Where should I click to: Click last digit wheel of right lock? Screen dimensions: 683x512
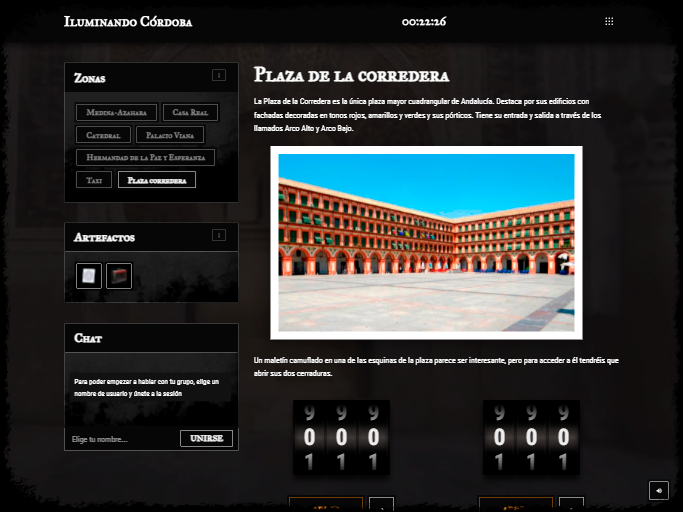[x=563, y=437]
